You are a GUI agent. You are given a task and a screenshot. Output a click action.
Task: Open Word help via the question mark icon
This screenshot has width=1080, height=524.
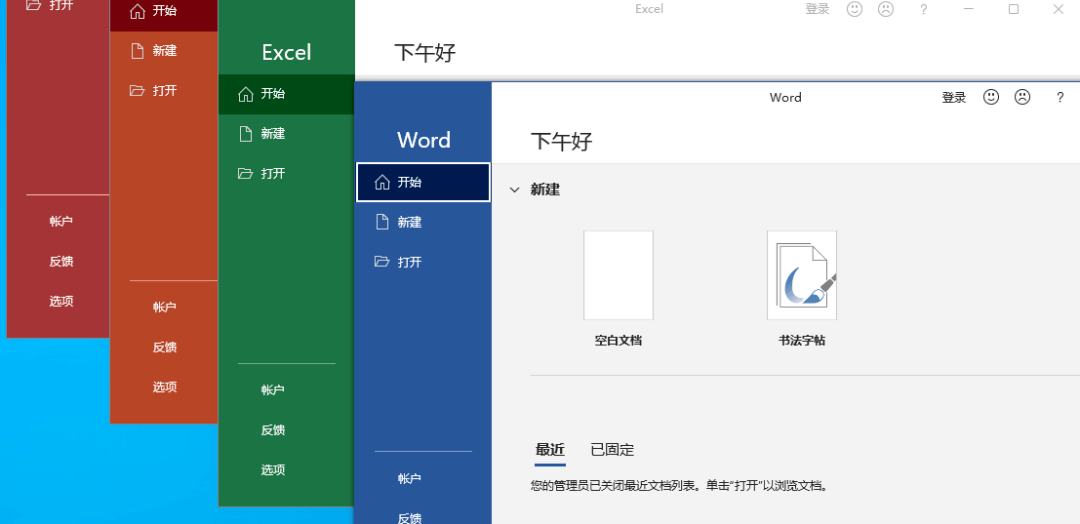point(1060,97)
